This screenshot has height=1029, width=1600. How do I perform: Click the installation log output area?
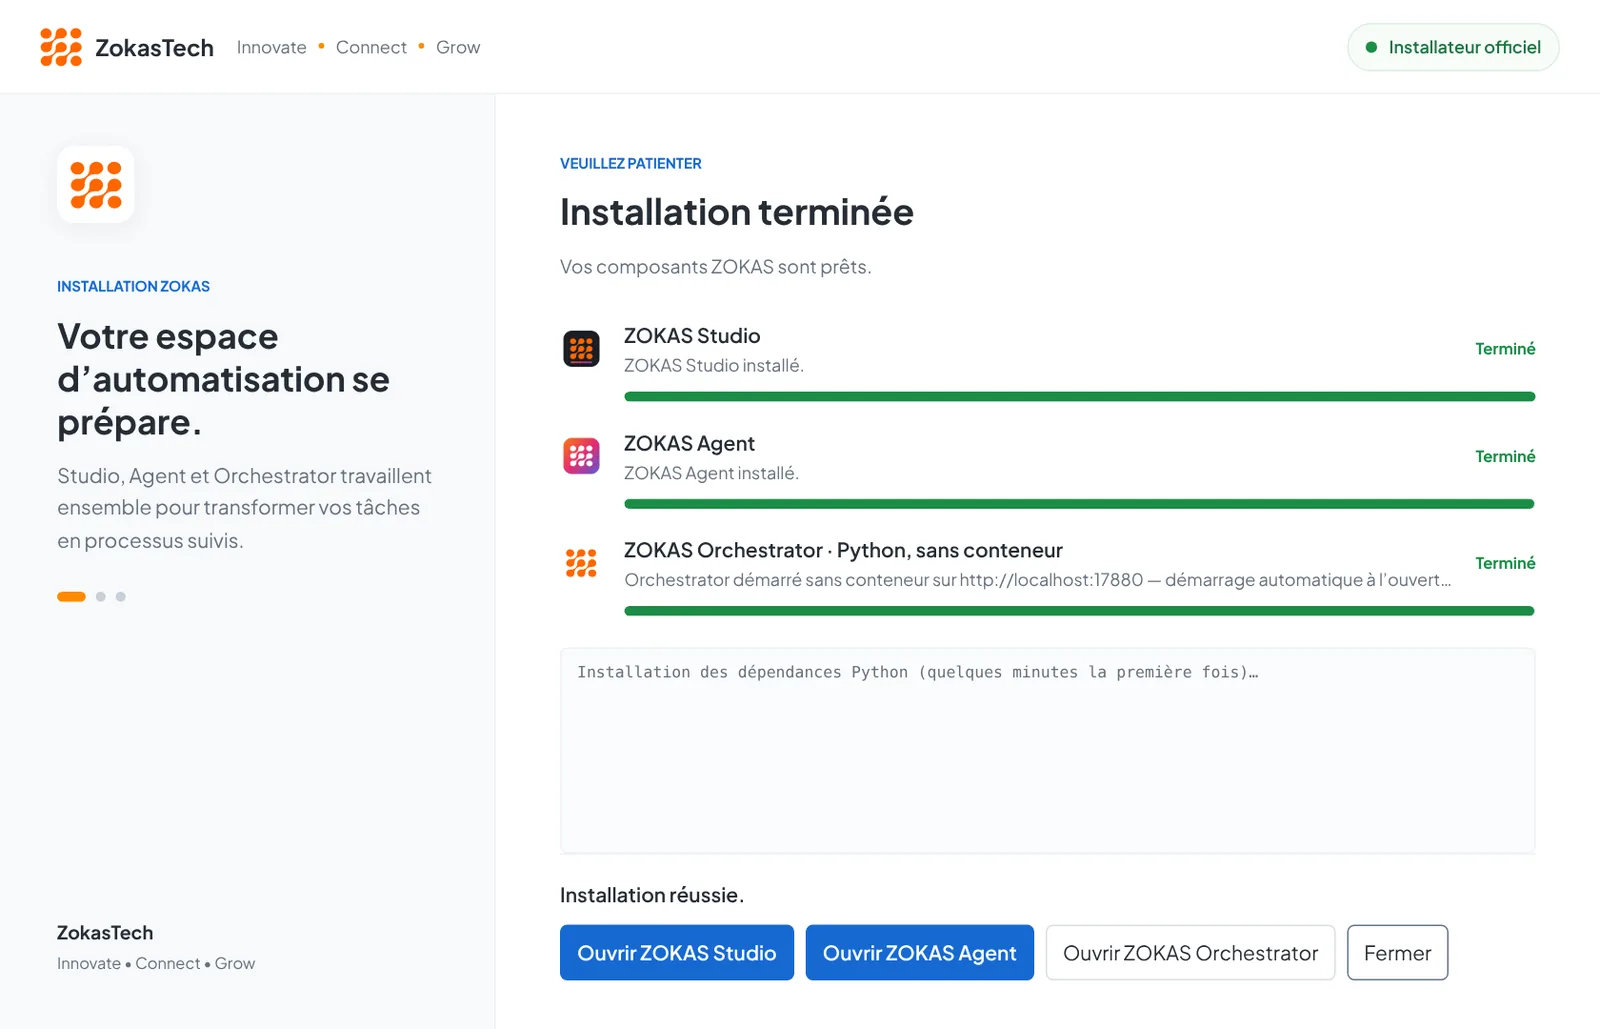(x=1047, y=751)
